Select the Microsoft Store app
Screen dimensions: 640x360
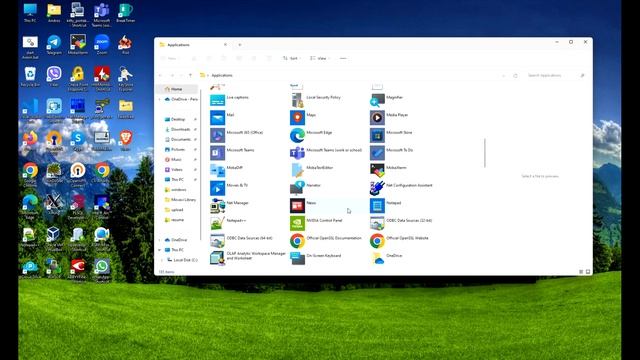(391, 135)
